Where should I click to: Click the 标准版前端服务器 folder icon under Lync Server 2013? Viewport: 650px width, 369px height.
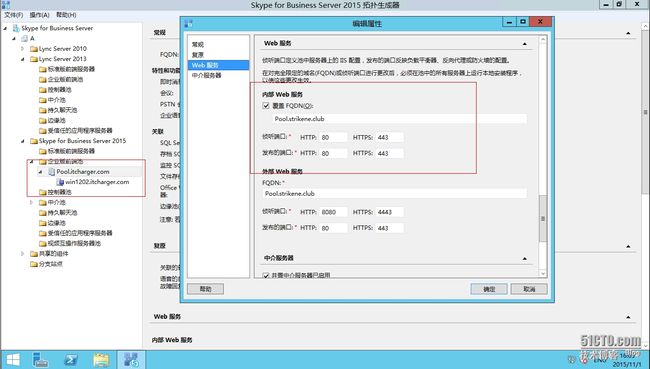point(43,69)
